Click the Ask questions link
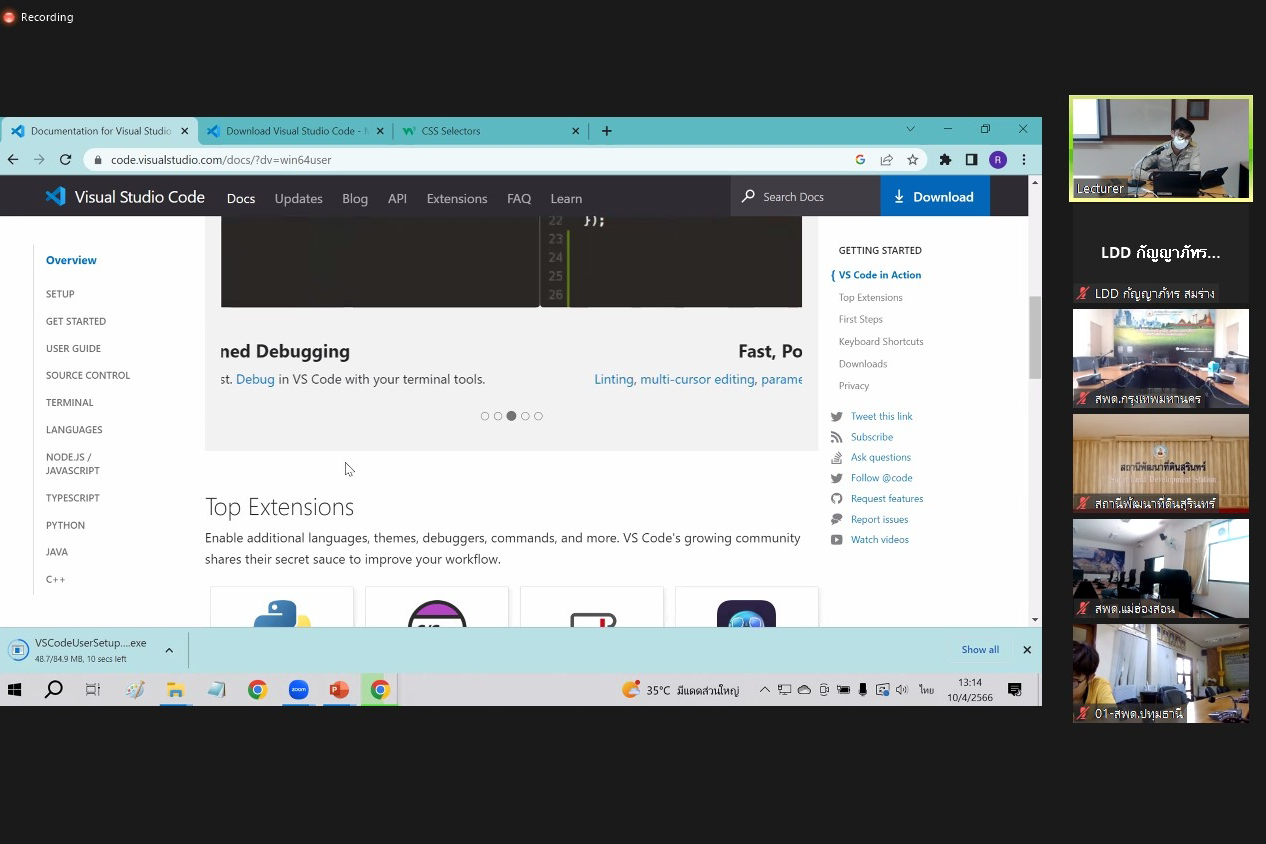The image size is (1266, 844). (x=881, y=457)
